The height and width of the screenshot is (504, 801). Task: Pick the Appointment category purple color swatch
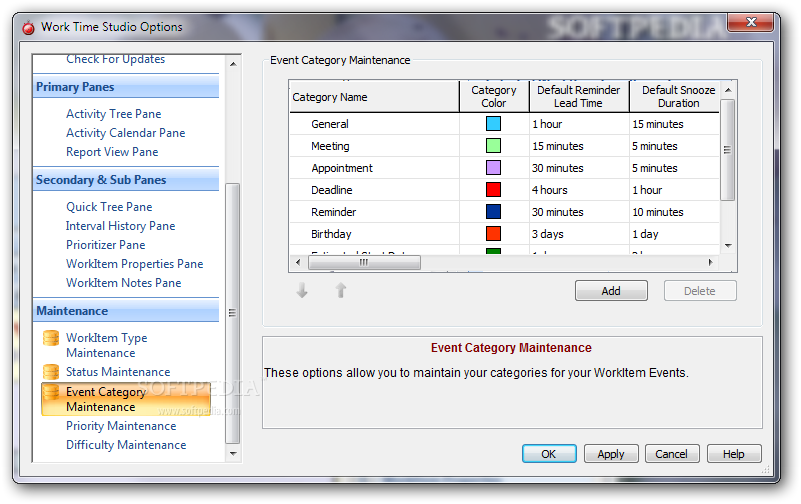click(x=493, y=167)
